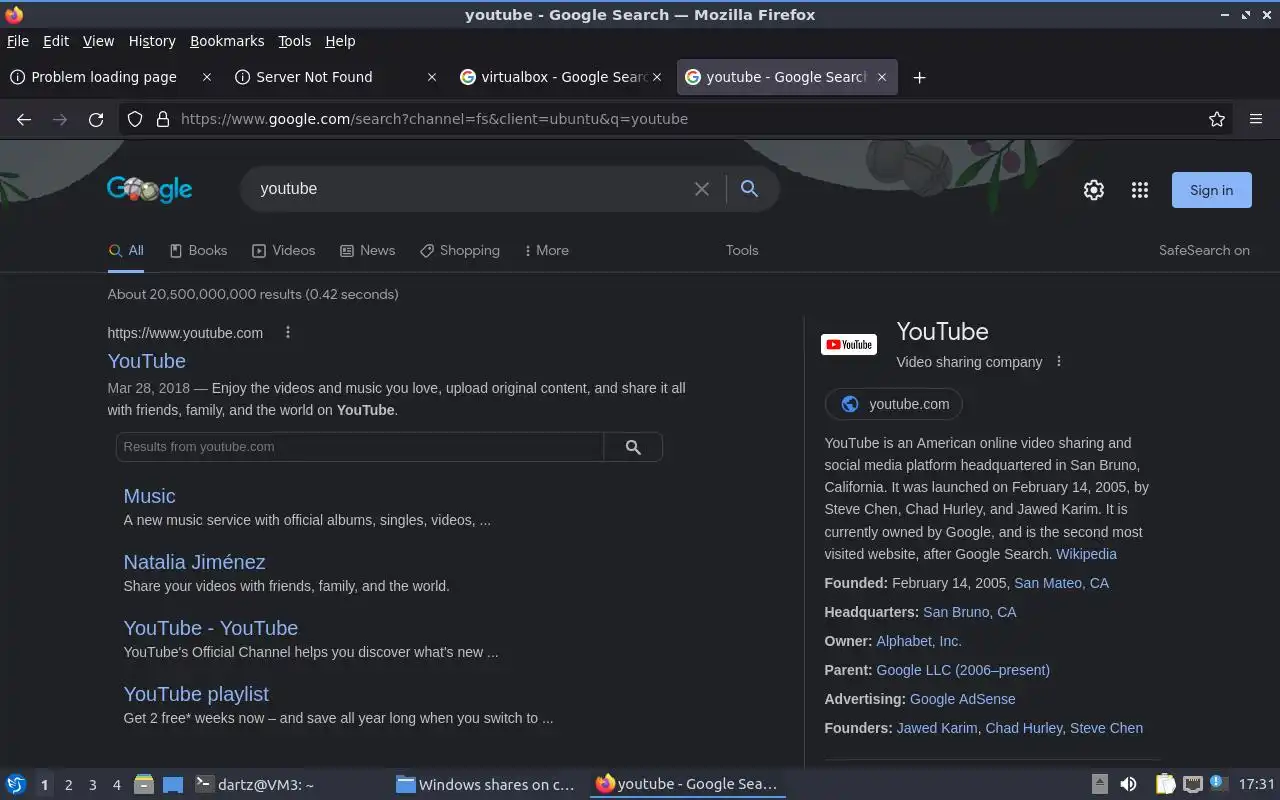Image resolution: width=1280 pixels, height=800 pixels.
Task: Open YouTube panel more options dots
Action: click(1059, 362)
